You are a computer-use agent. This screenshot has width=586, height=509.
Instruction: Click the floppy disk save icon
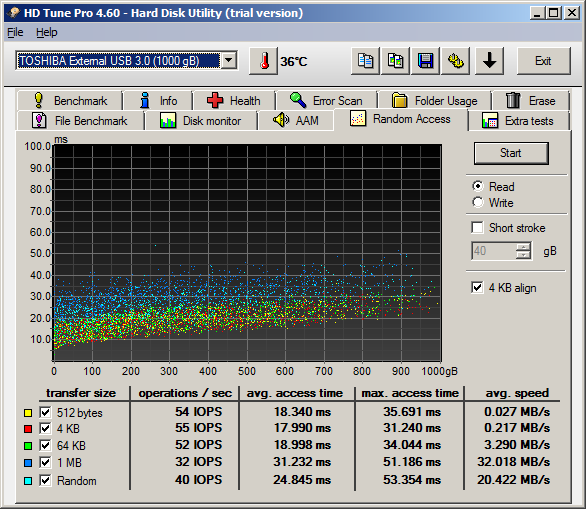click(425, 61)
